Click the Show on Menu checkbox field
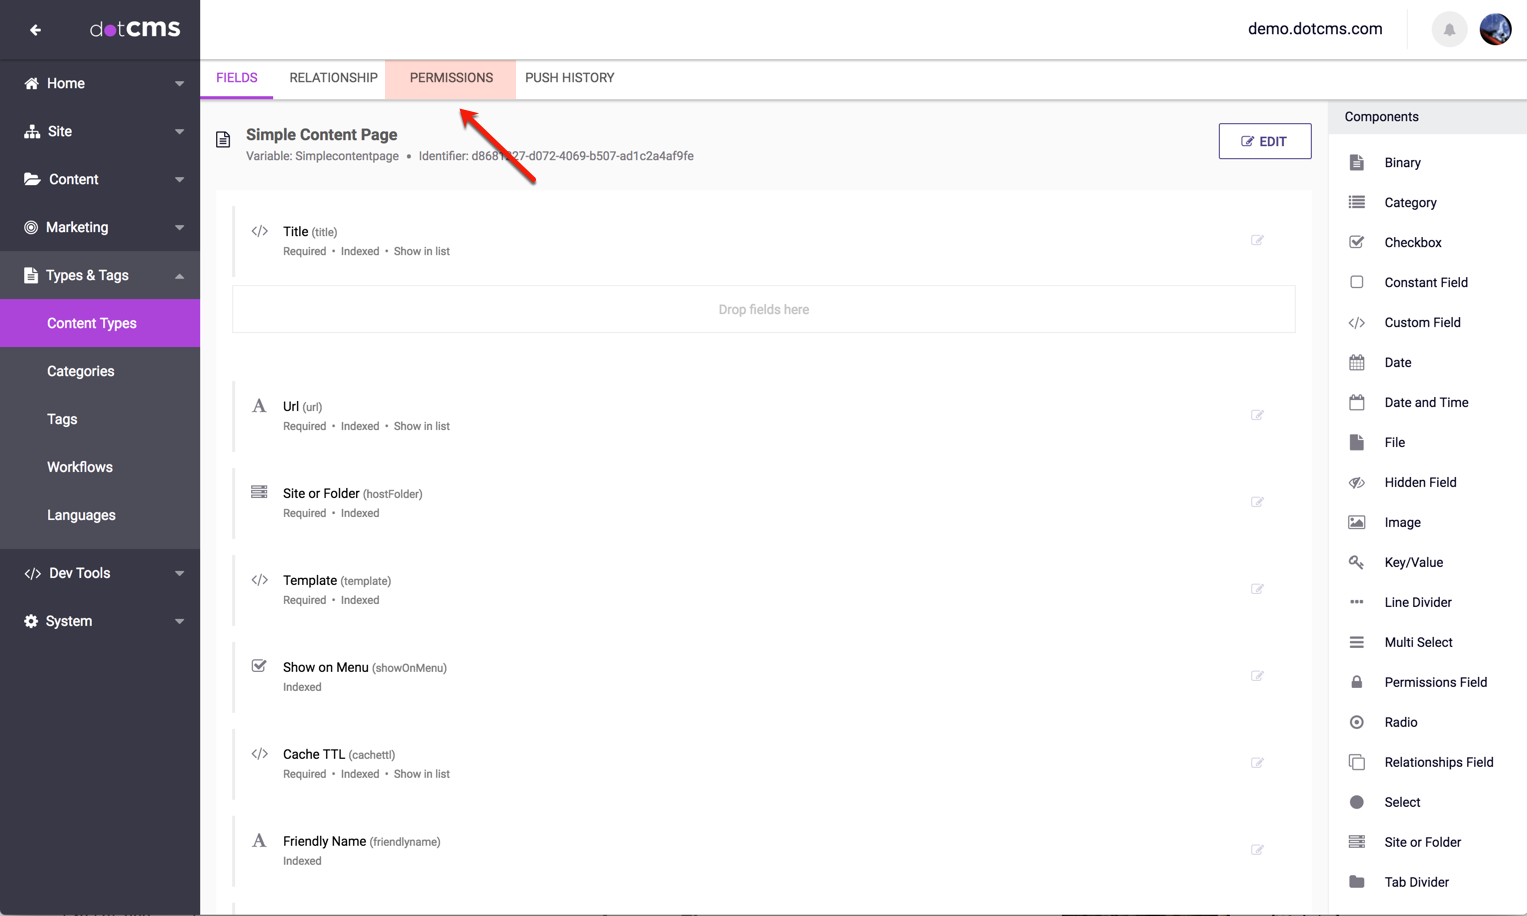Screen dimensions: 1527x916 pyautogui.click(x=325, y=667)
